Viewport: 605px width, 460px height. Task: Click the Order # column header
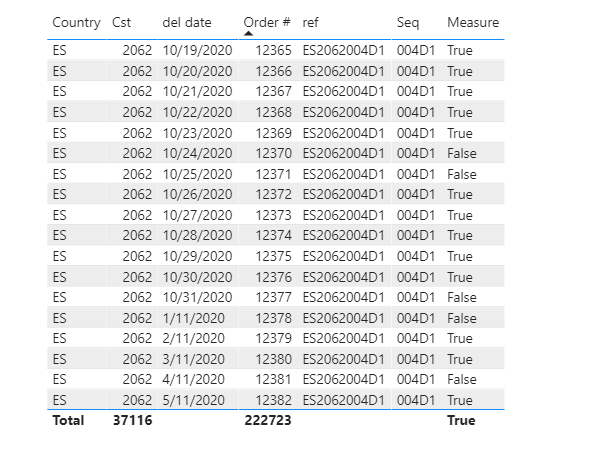point(267,22)
